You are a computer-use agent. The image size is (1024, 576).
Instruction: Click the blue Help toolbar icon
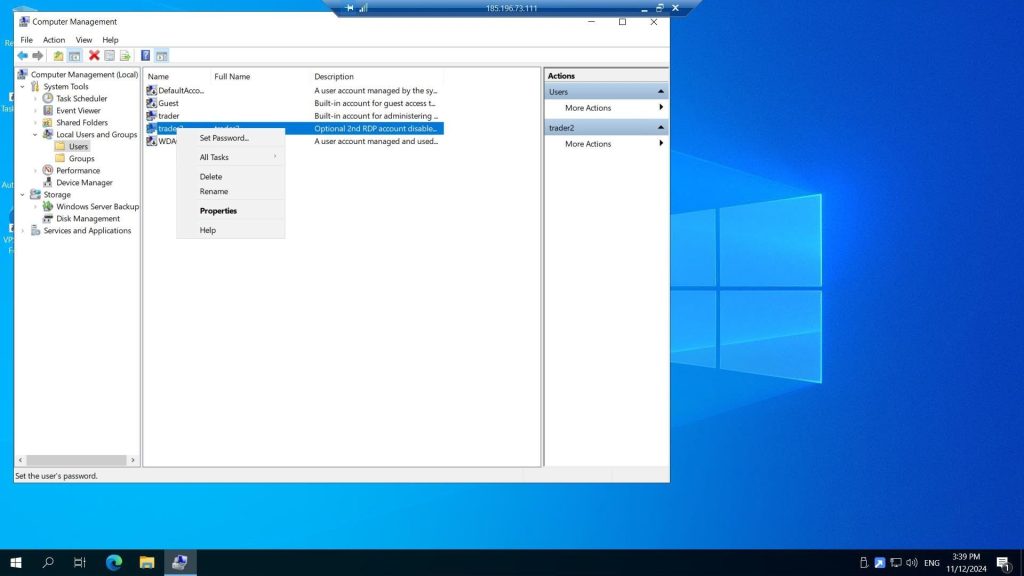[145, 56]
